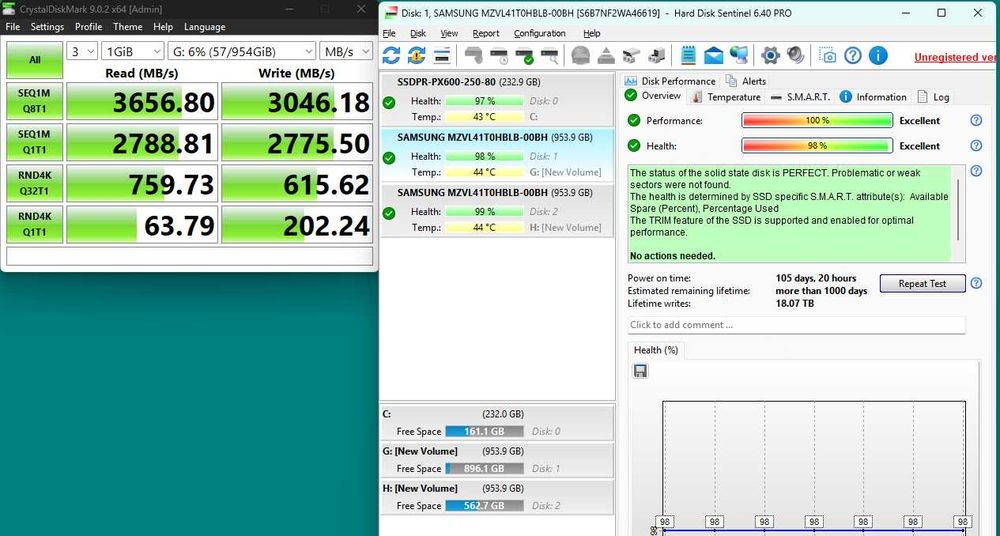This screenshot has width=1000, height=536.
Task: Select the C: partition free space row
Action: coord(497,422)
